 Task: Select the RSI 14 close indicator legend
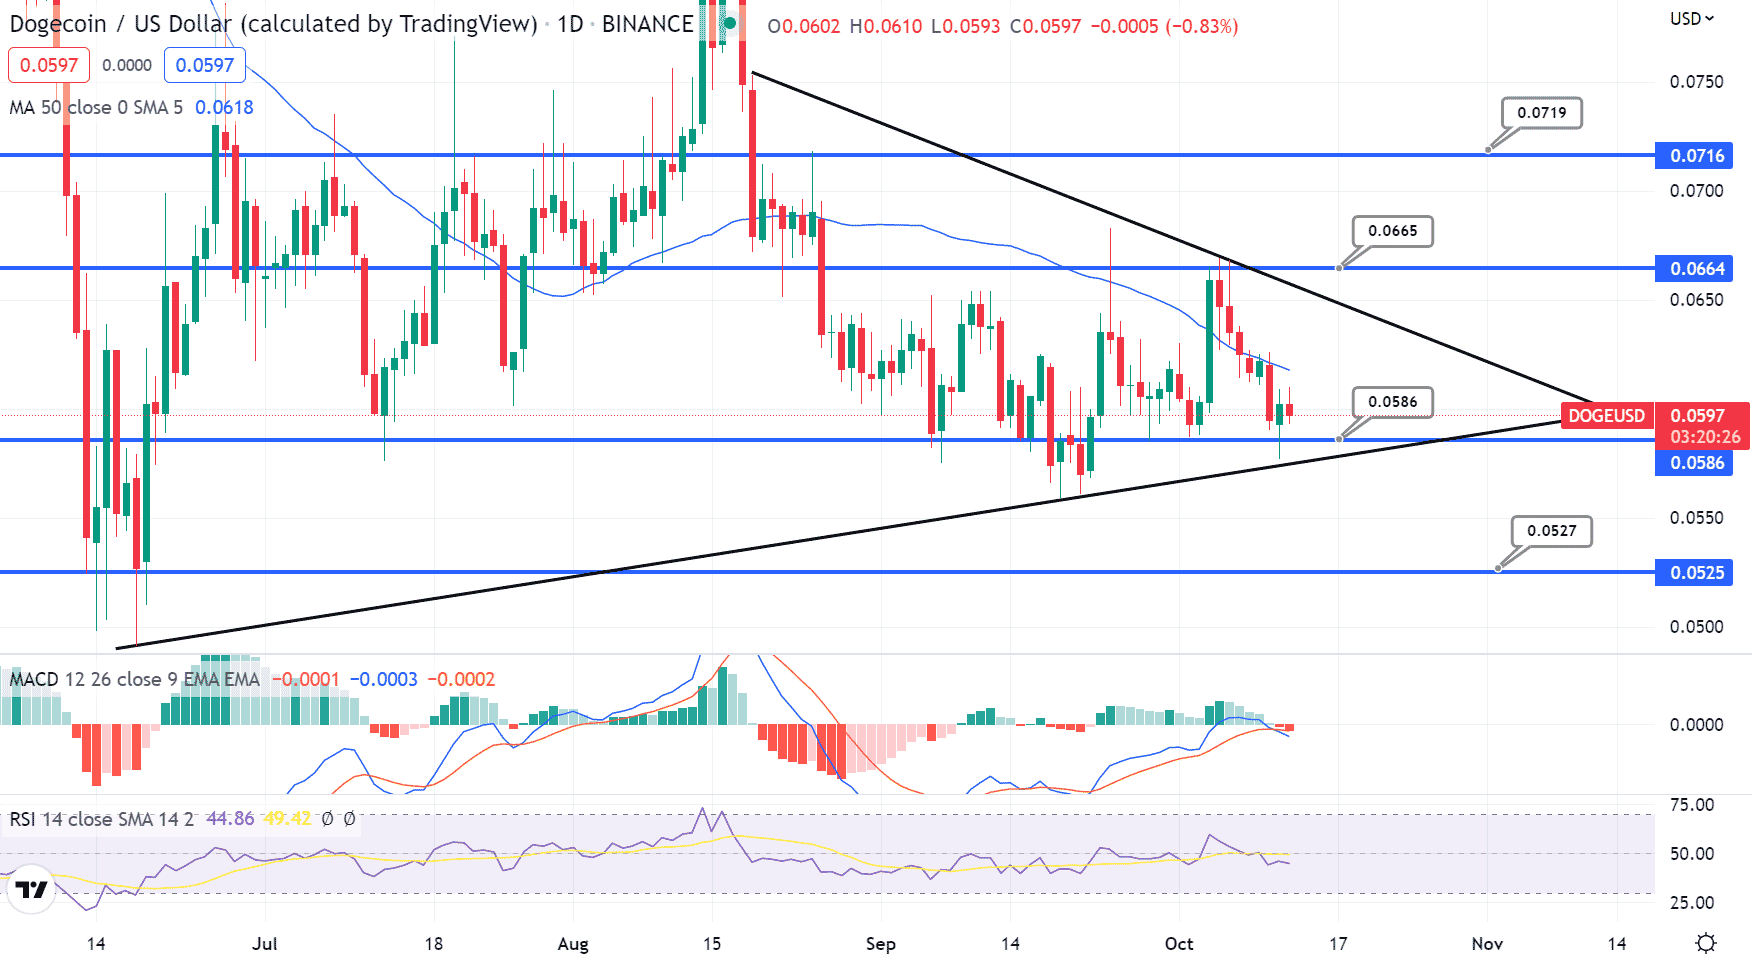(x=101, y=819)
